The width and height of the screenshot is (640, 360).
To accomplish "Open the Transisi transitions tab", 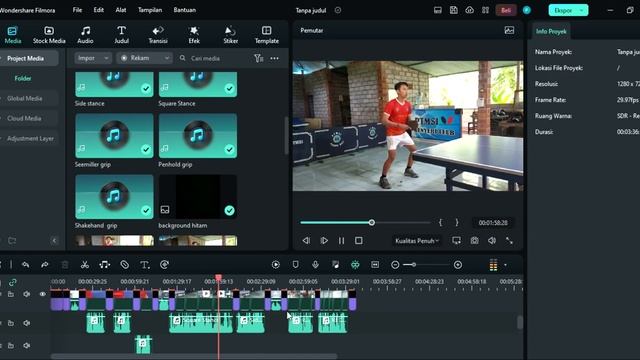I will (158, 35).
